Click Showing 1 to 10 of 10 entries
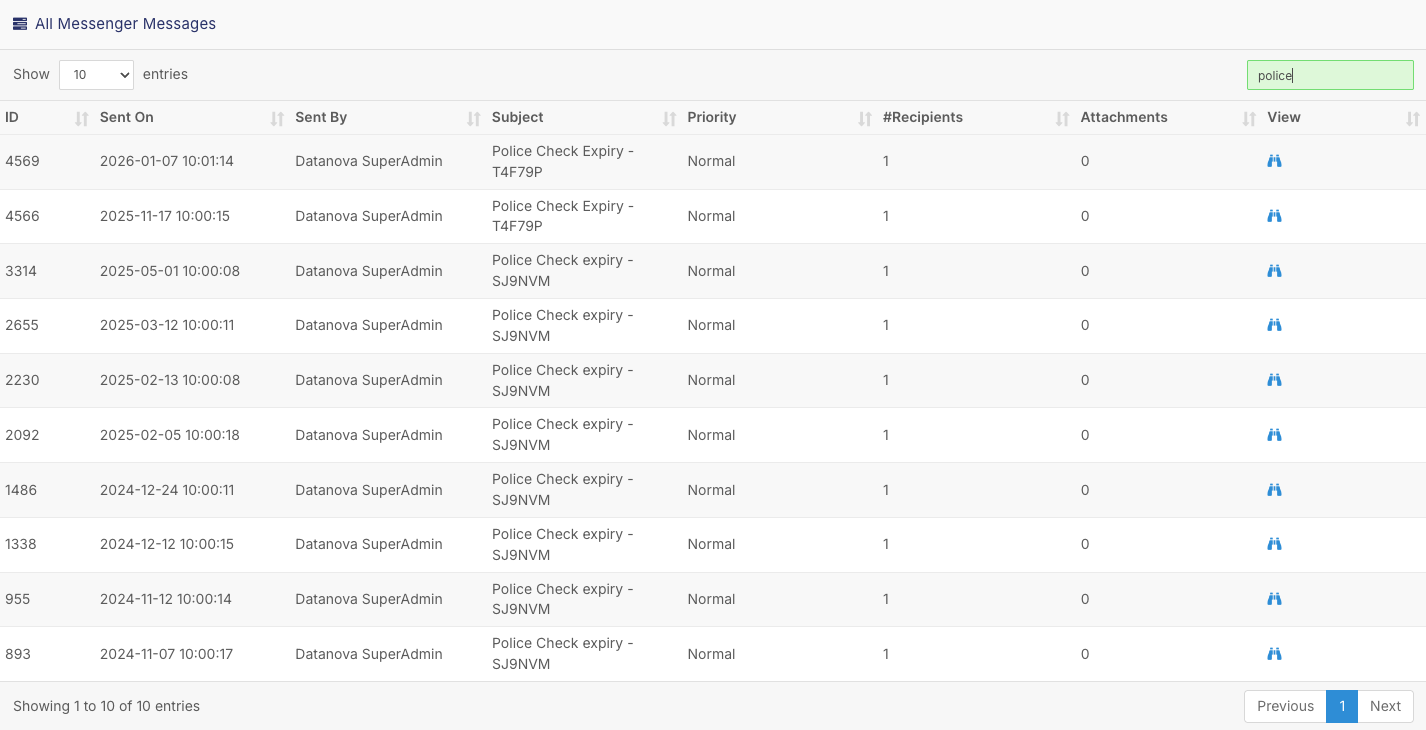The image size is (1426, 730). click(x=106, y=706)
